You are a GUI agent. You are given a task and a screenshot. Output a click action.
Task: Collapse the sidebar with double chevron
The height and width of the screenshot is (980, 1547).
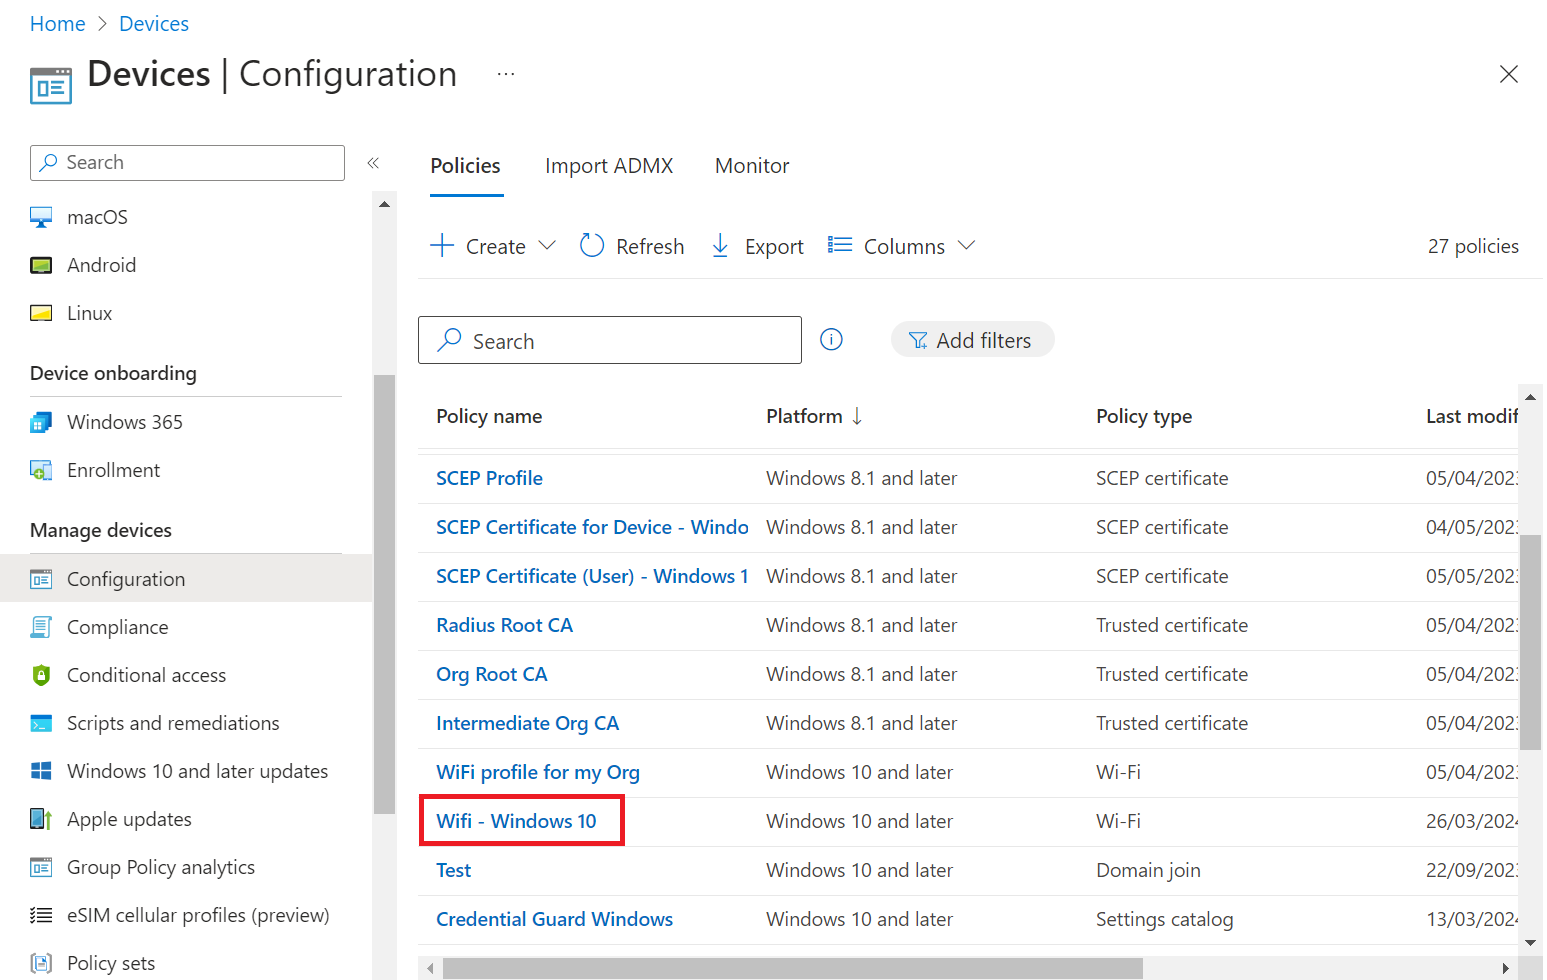coord(373,163)
